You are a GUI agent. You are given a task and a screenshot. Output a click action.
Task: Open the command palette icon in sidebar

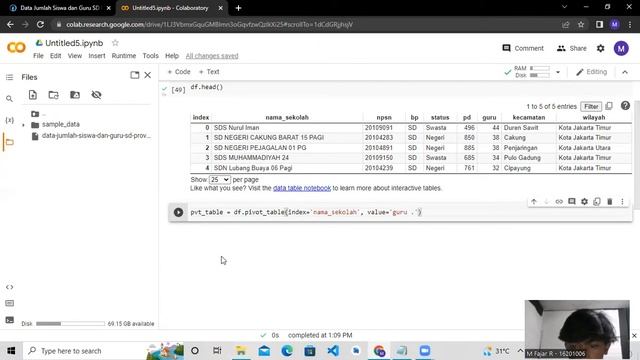click(9, 303)
